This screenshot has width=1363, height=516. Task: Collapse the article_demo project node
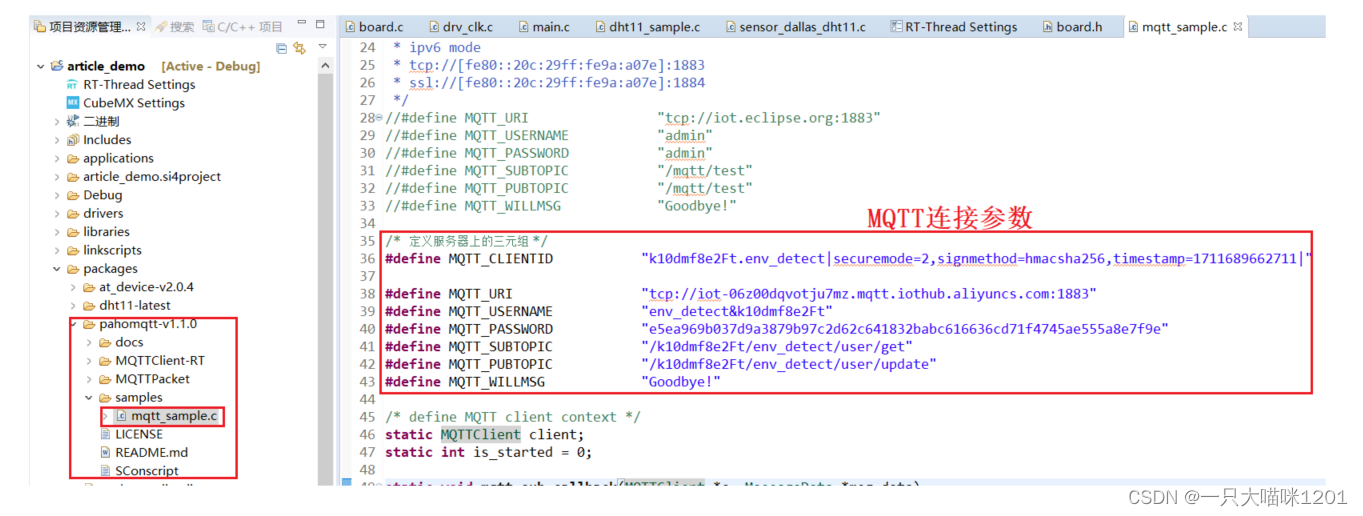[41, 66]
